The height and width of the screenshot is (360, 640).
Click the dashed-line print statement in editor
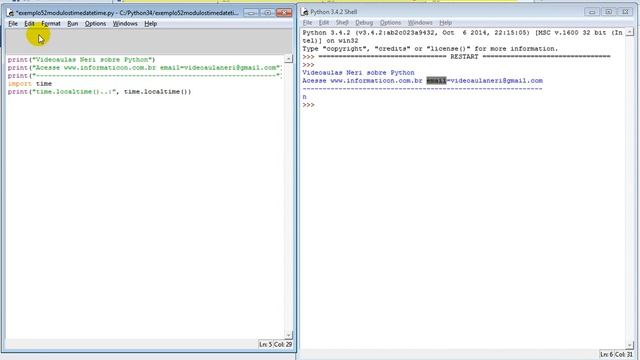tap(144, 76)
